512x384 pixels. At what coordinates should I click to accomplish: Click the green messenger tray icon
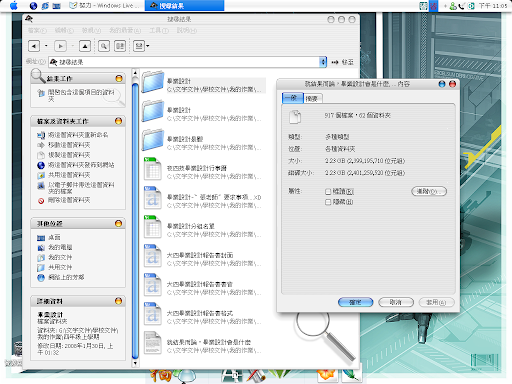pyautogui.click(x=453, y=6)
